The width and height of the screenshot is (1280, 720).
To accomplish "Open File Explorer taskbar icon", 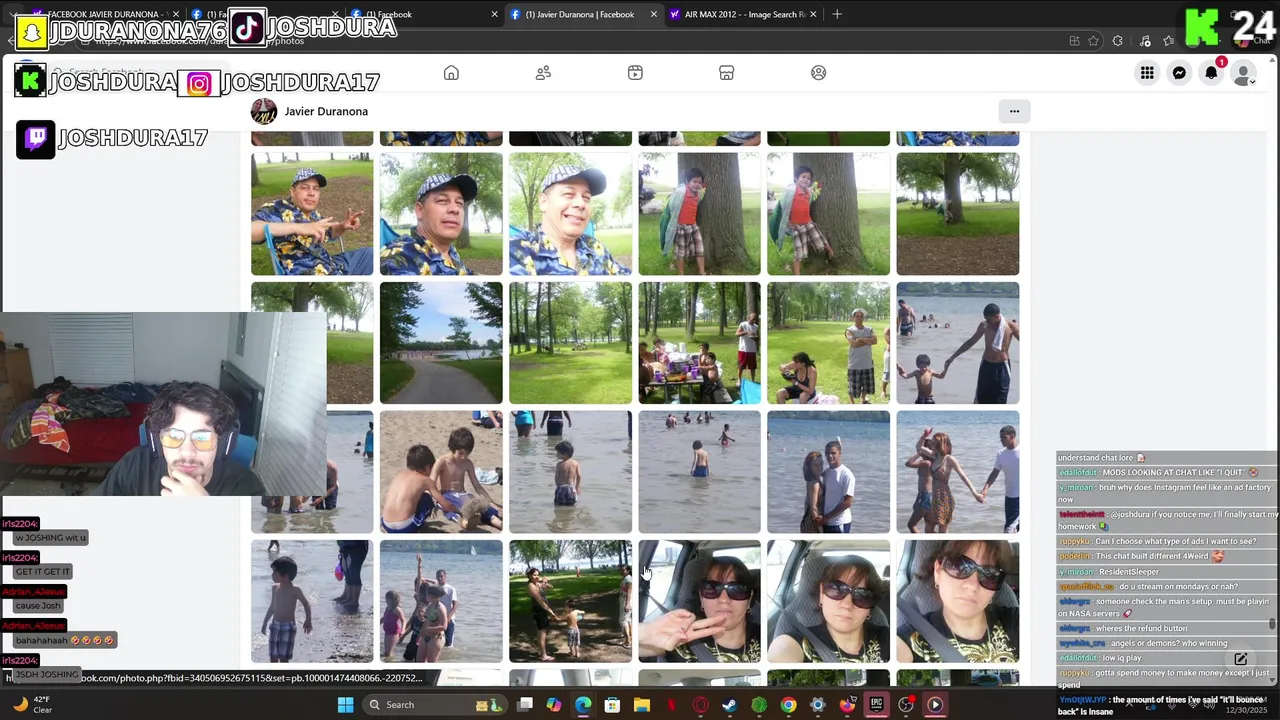I will 642,704.
